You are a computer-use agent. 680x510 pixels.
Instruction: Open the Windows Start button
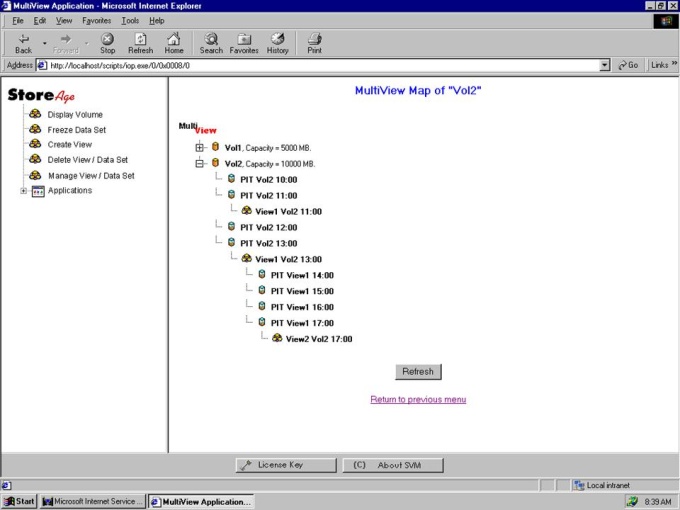click(x=20, y=502)
